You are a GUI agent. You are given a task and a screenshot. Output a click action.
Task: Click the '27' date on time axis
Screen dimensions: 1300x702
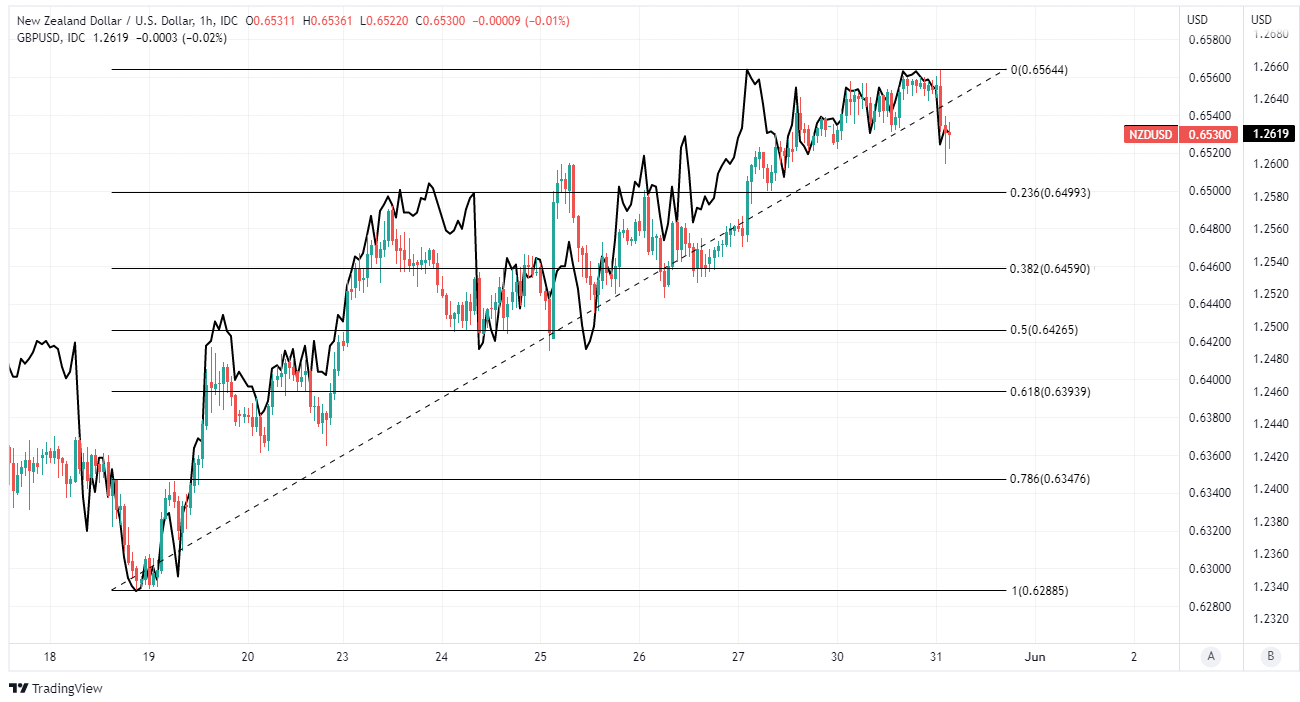coord(739,657)
